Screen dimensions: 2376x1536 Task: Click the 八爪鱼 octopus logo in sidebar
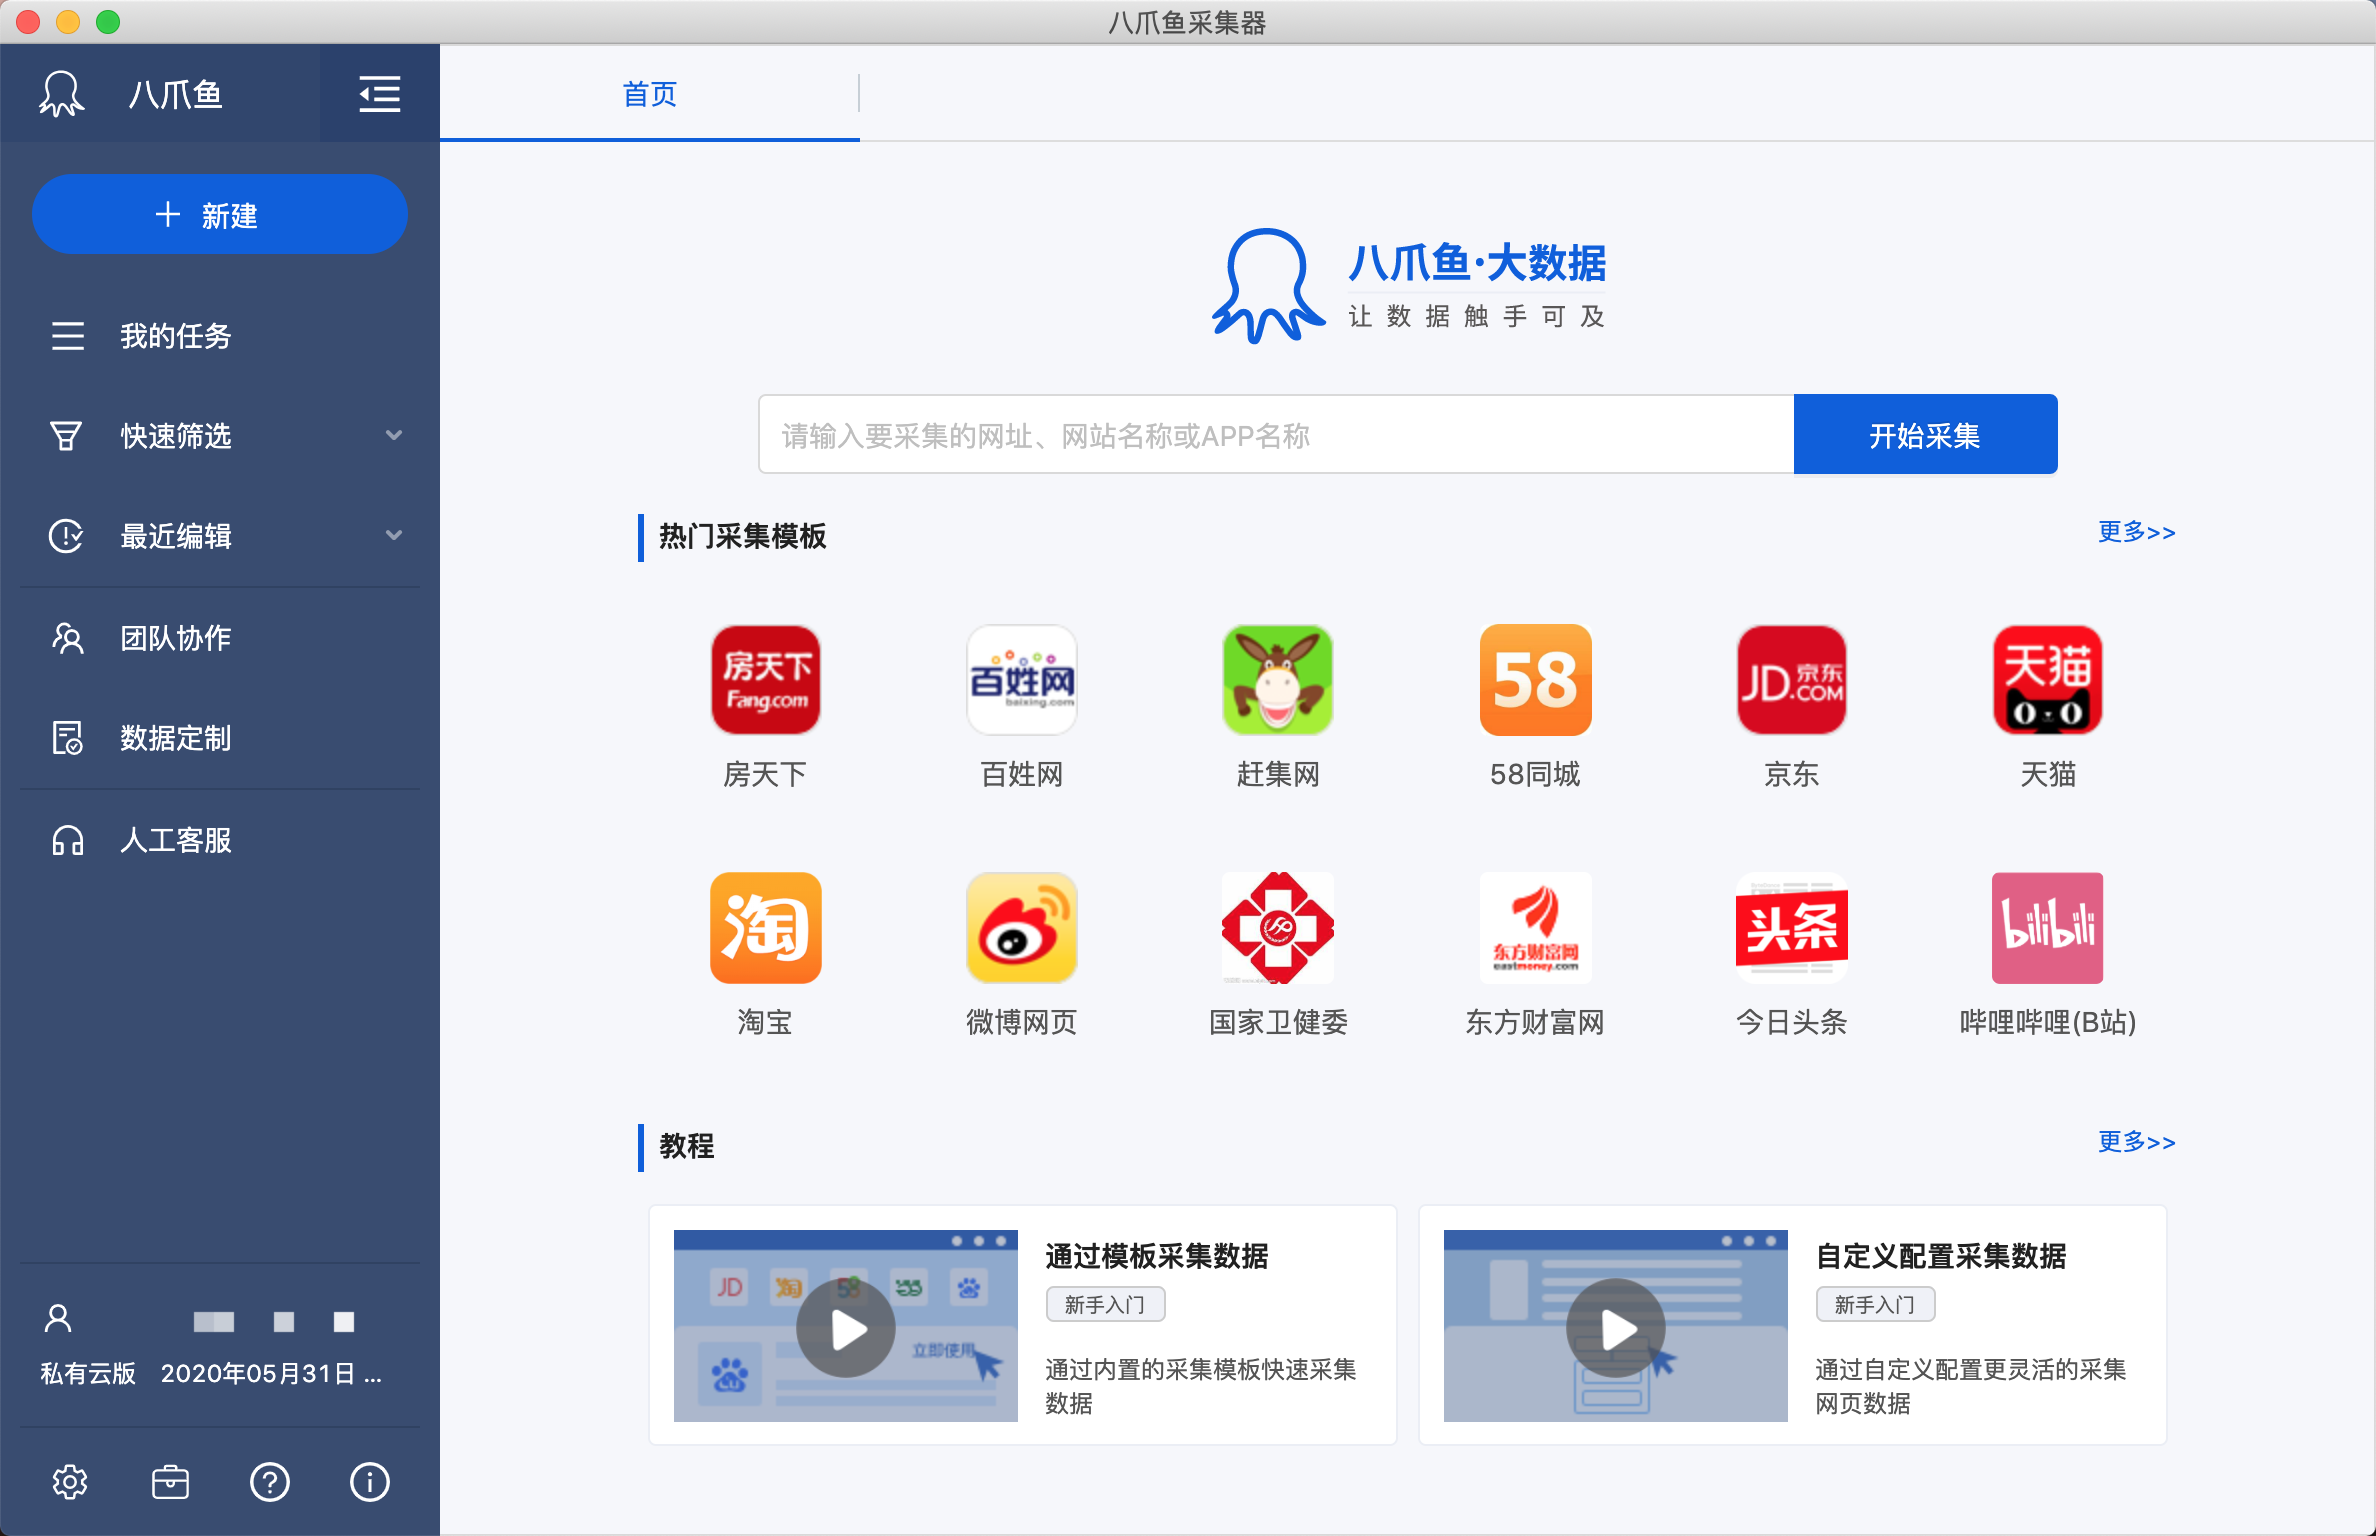(61, 94)
